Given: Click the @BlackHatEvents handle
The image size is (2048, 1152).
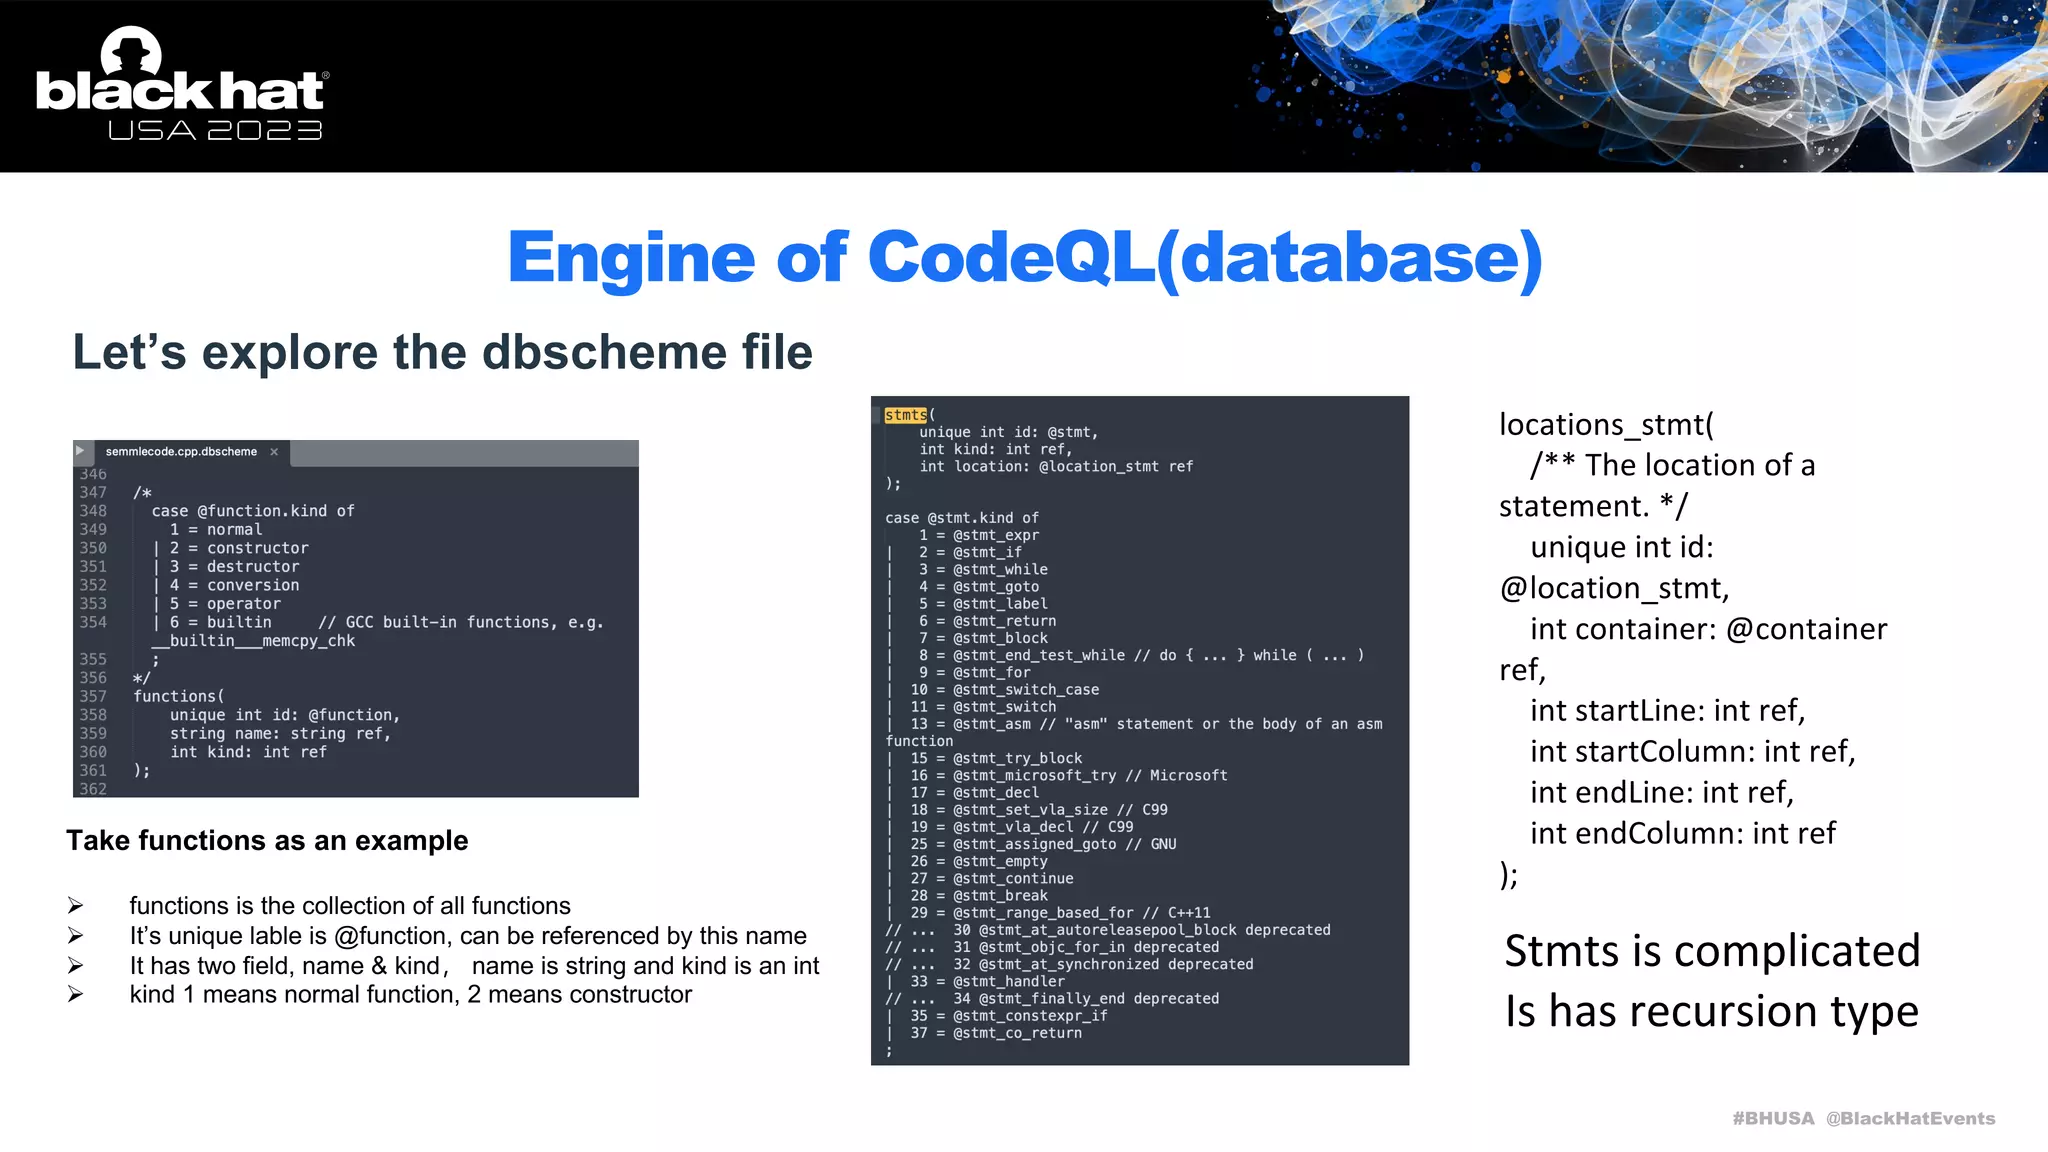Looking at the screenshot, I should tap(1910, 1119).
